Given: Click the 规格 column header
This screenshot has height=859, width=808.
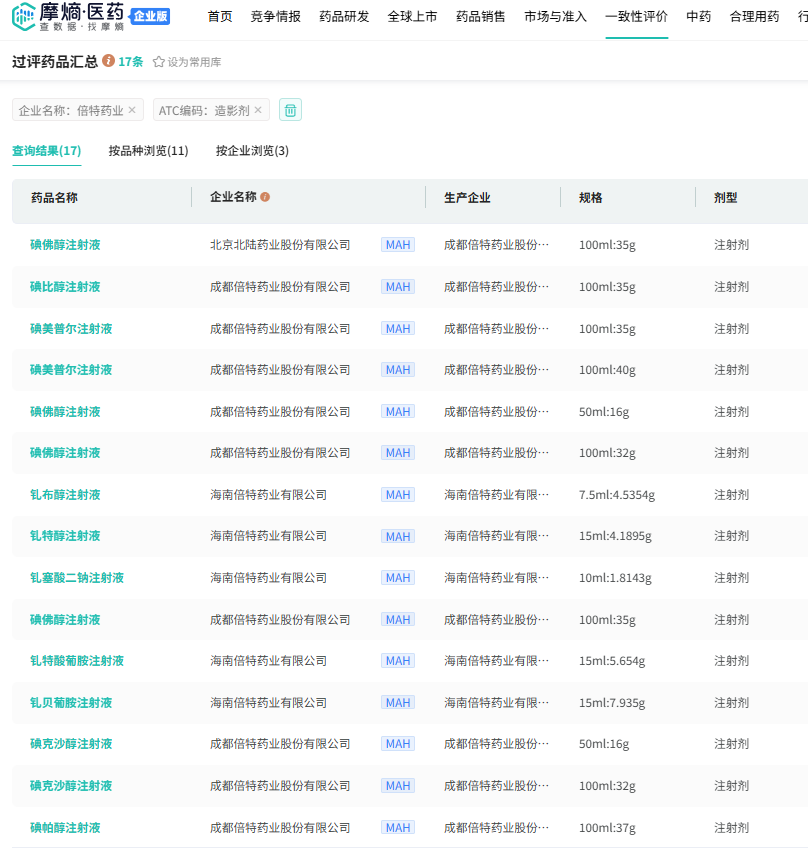Looking at the screenshot, I should pos(591,198).
